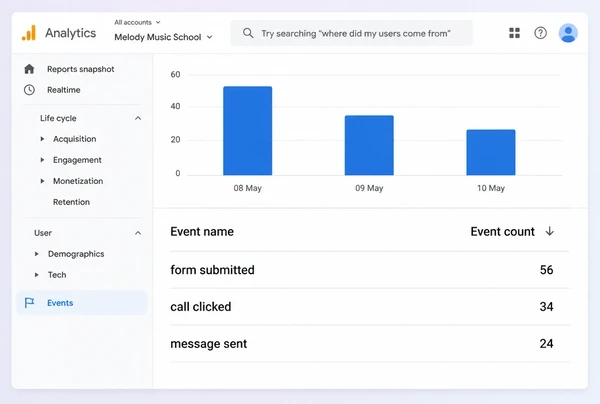Image resolution: width=600 pixels, height=404 pixels.
Task: Open Monetization reports label
Action: (x=78, y=181)
